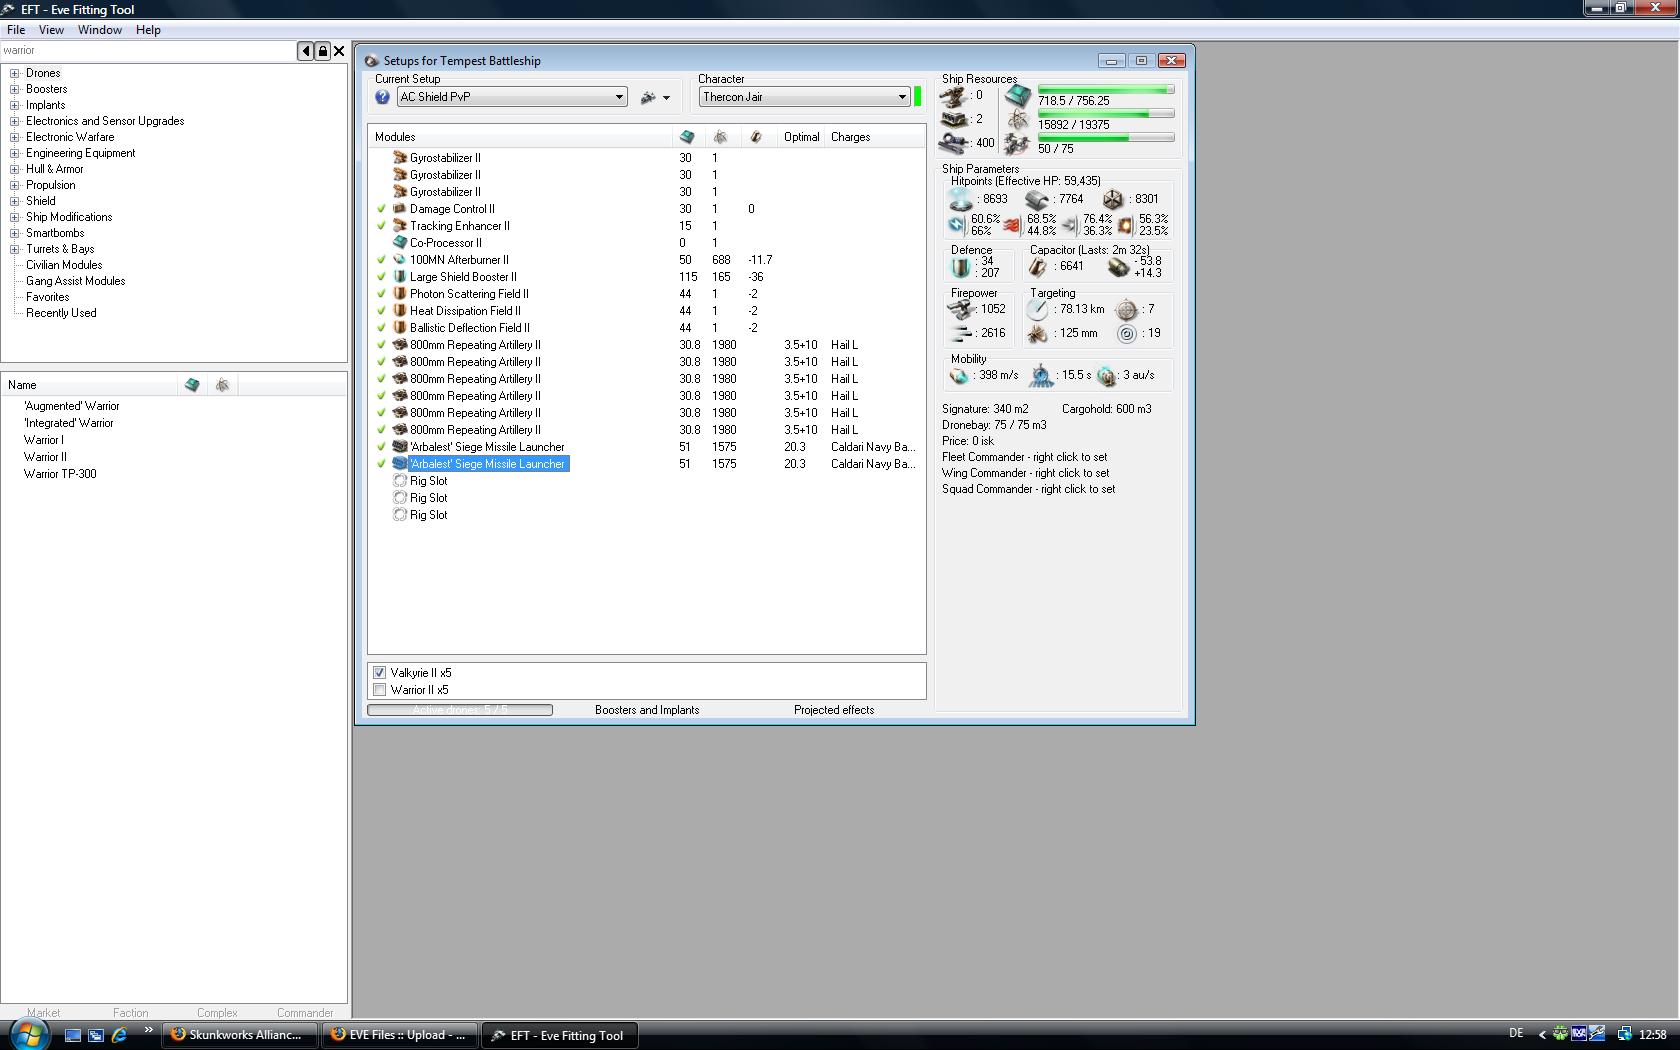The height and width of the screenshot is (1050, 1680).
Task: Click powergrid icon in the Name list header
Action: [x=223, y=385]
